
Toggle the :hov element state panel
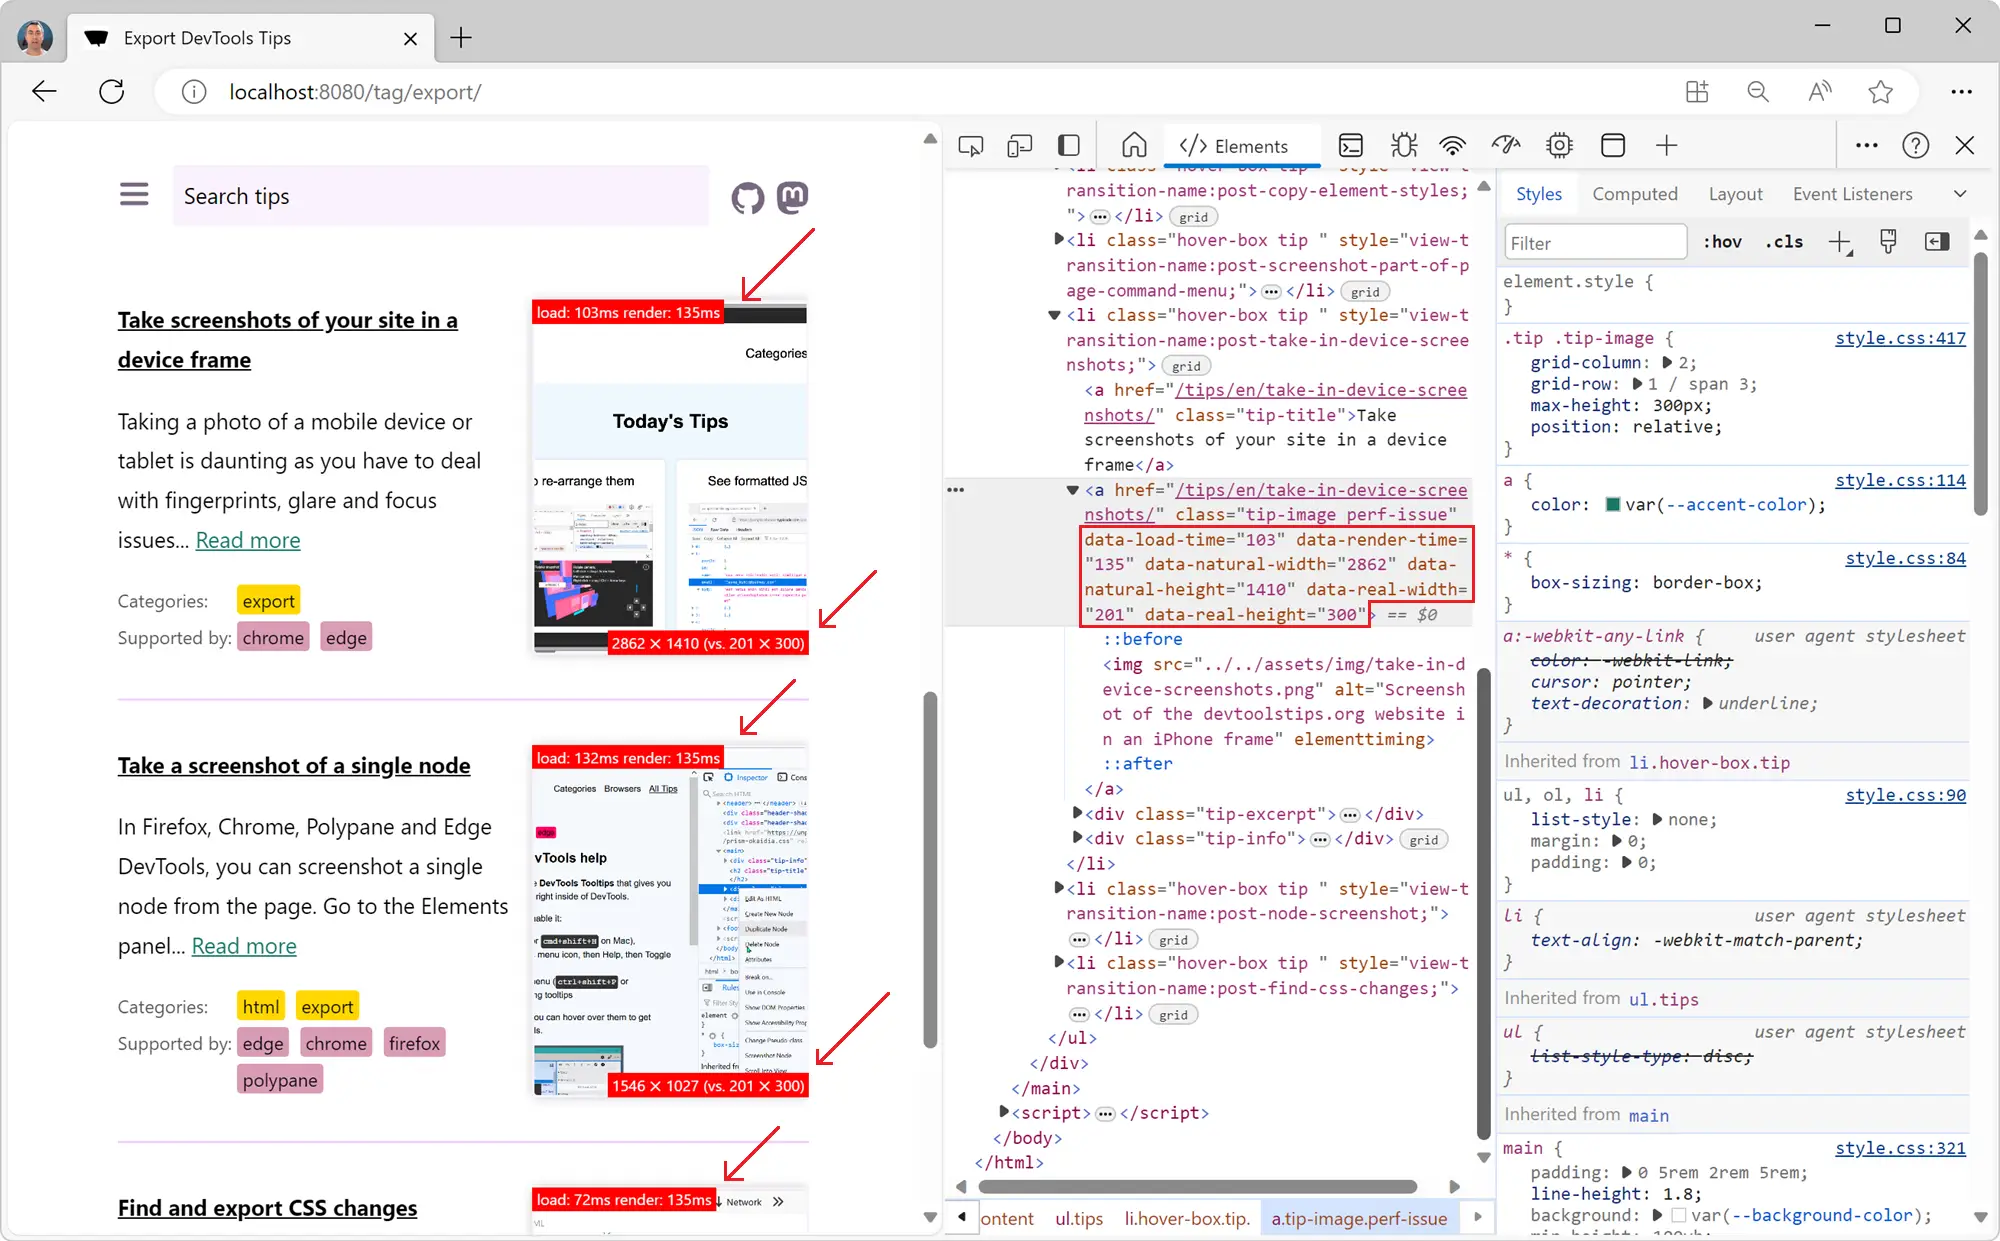[x=1722, y=242]
